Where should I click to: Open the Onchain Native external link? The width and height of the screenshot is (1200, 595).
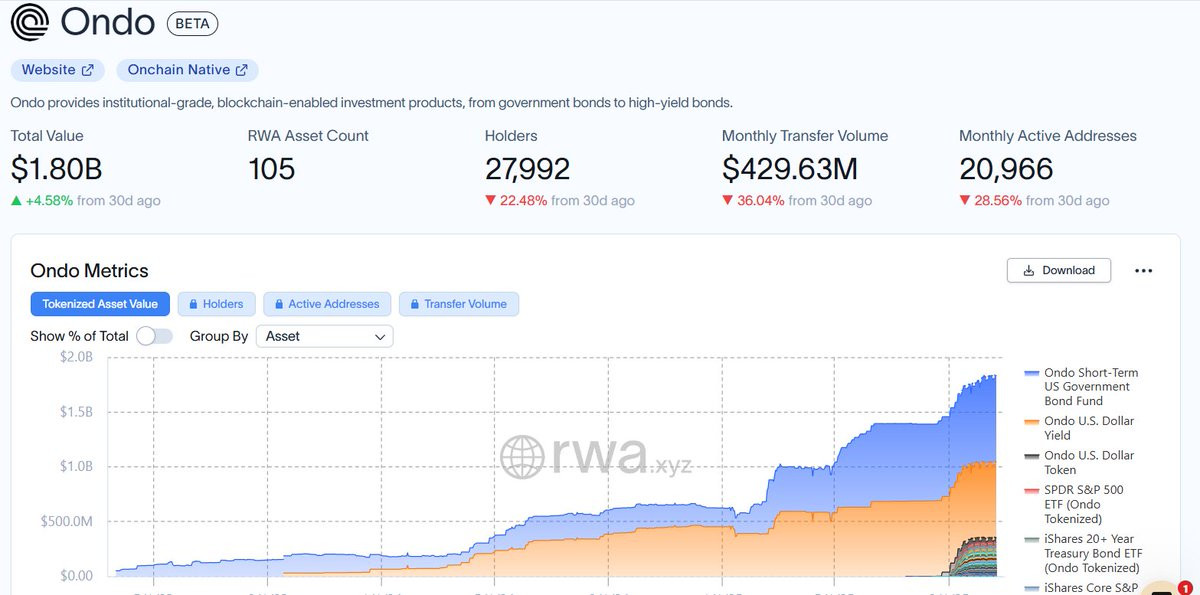point(188,70)
